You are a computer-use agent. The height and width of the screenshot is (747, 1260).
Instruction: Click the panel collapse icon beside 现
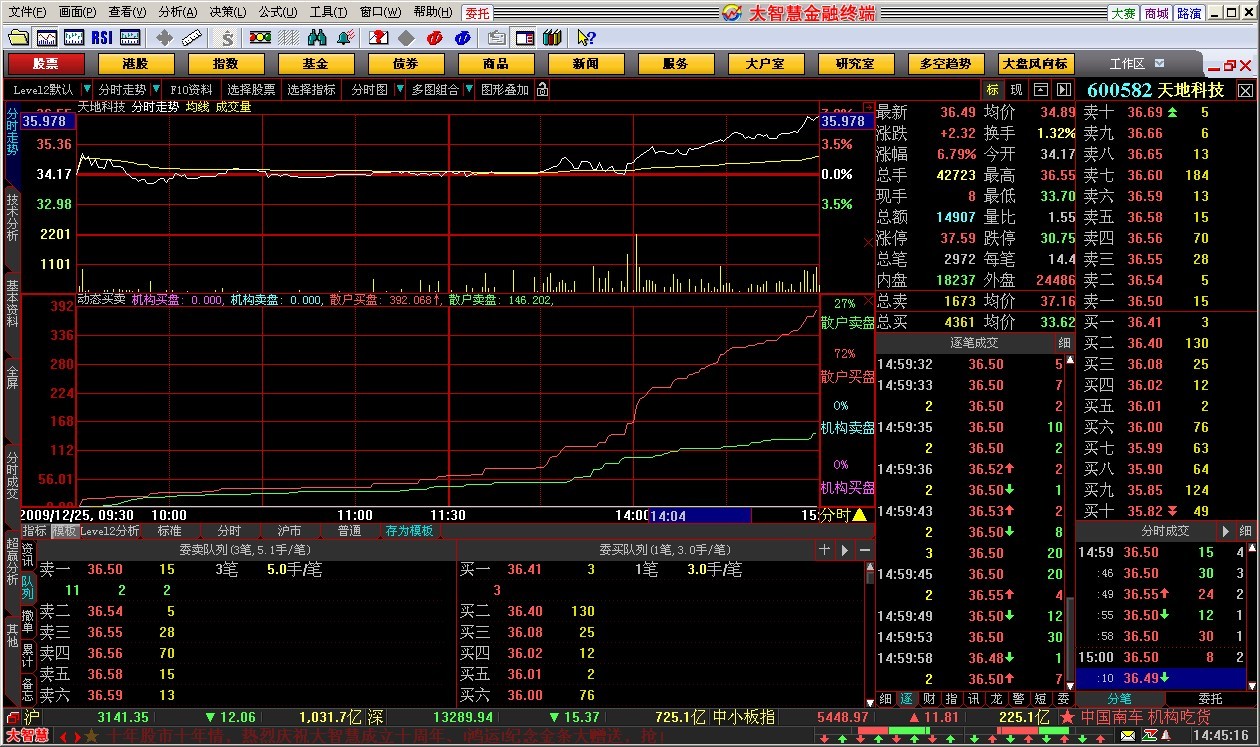tap(1041, 90)
